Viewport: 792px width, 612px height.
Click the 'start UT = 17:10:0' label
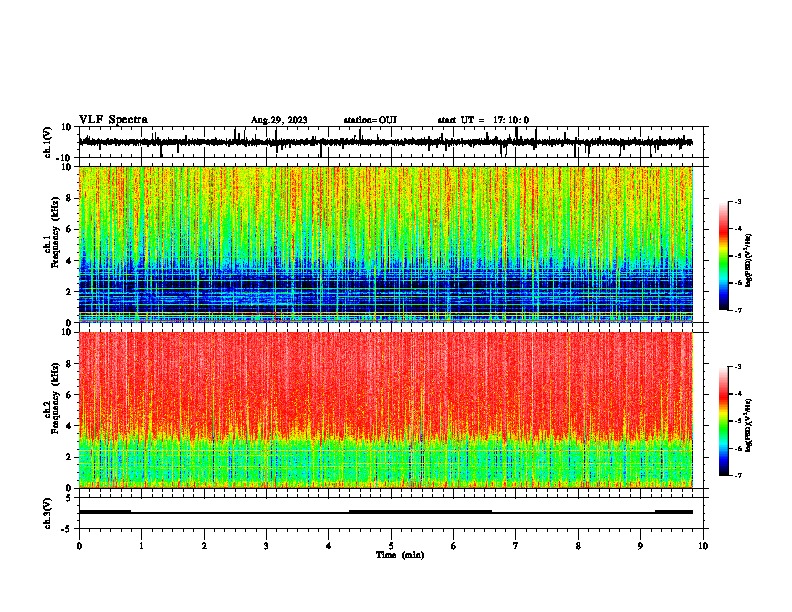(483, 120)
